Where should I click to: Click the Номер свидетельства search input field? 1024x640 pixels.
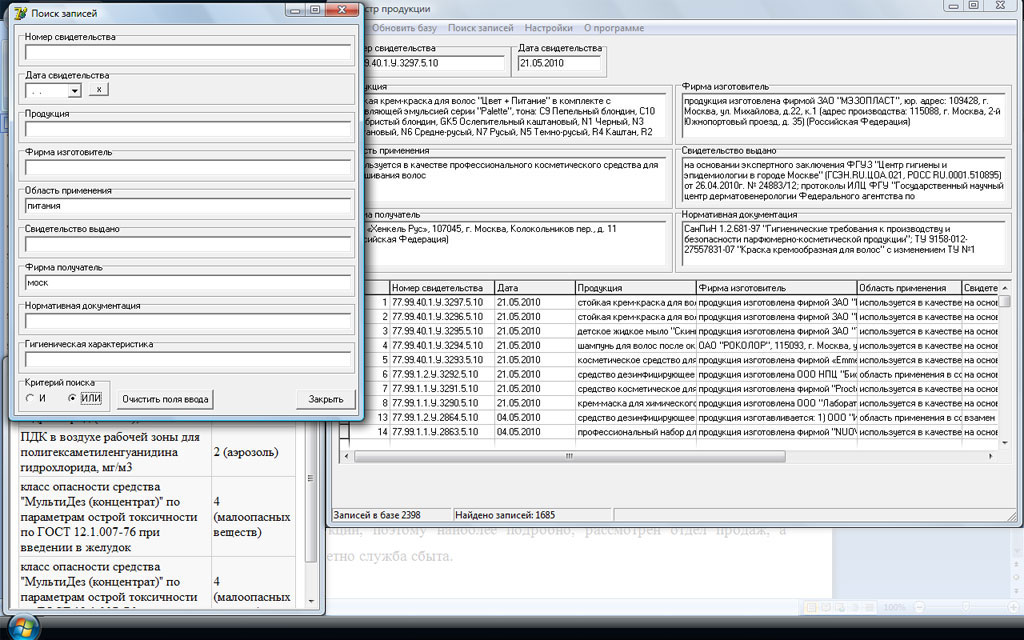point(188,52)
